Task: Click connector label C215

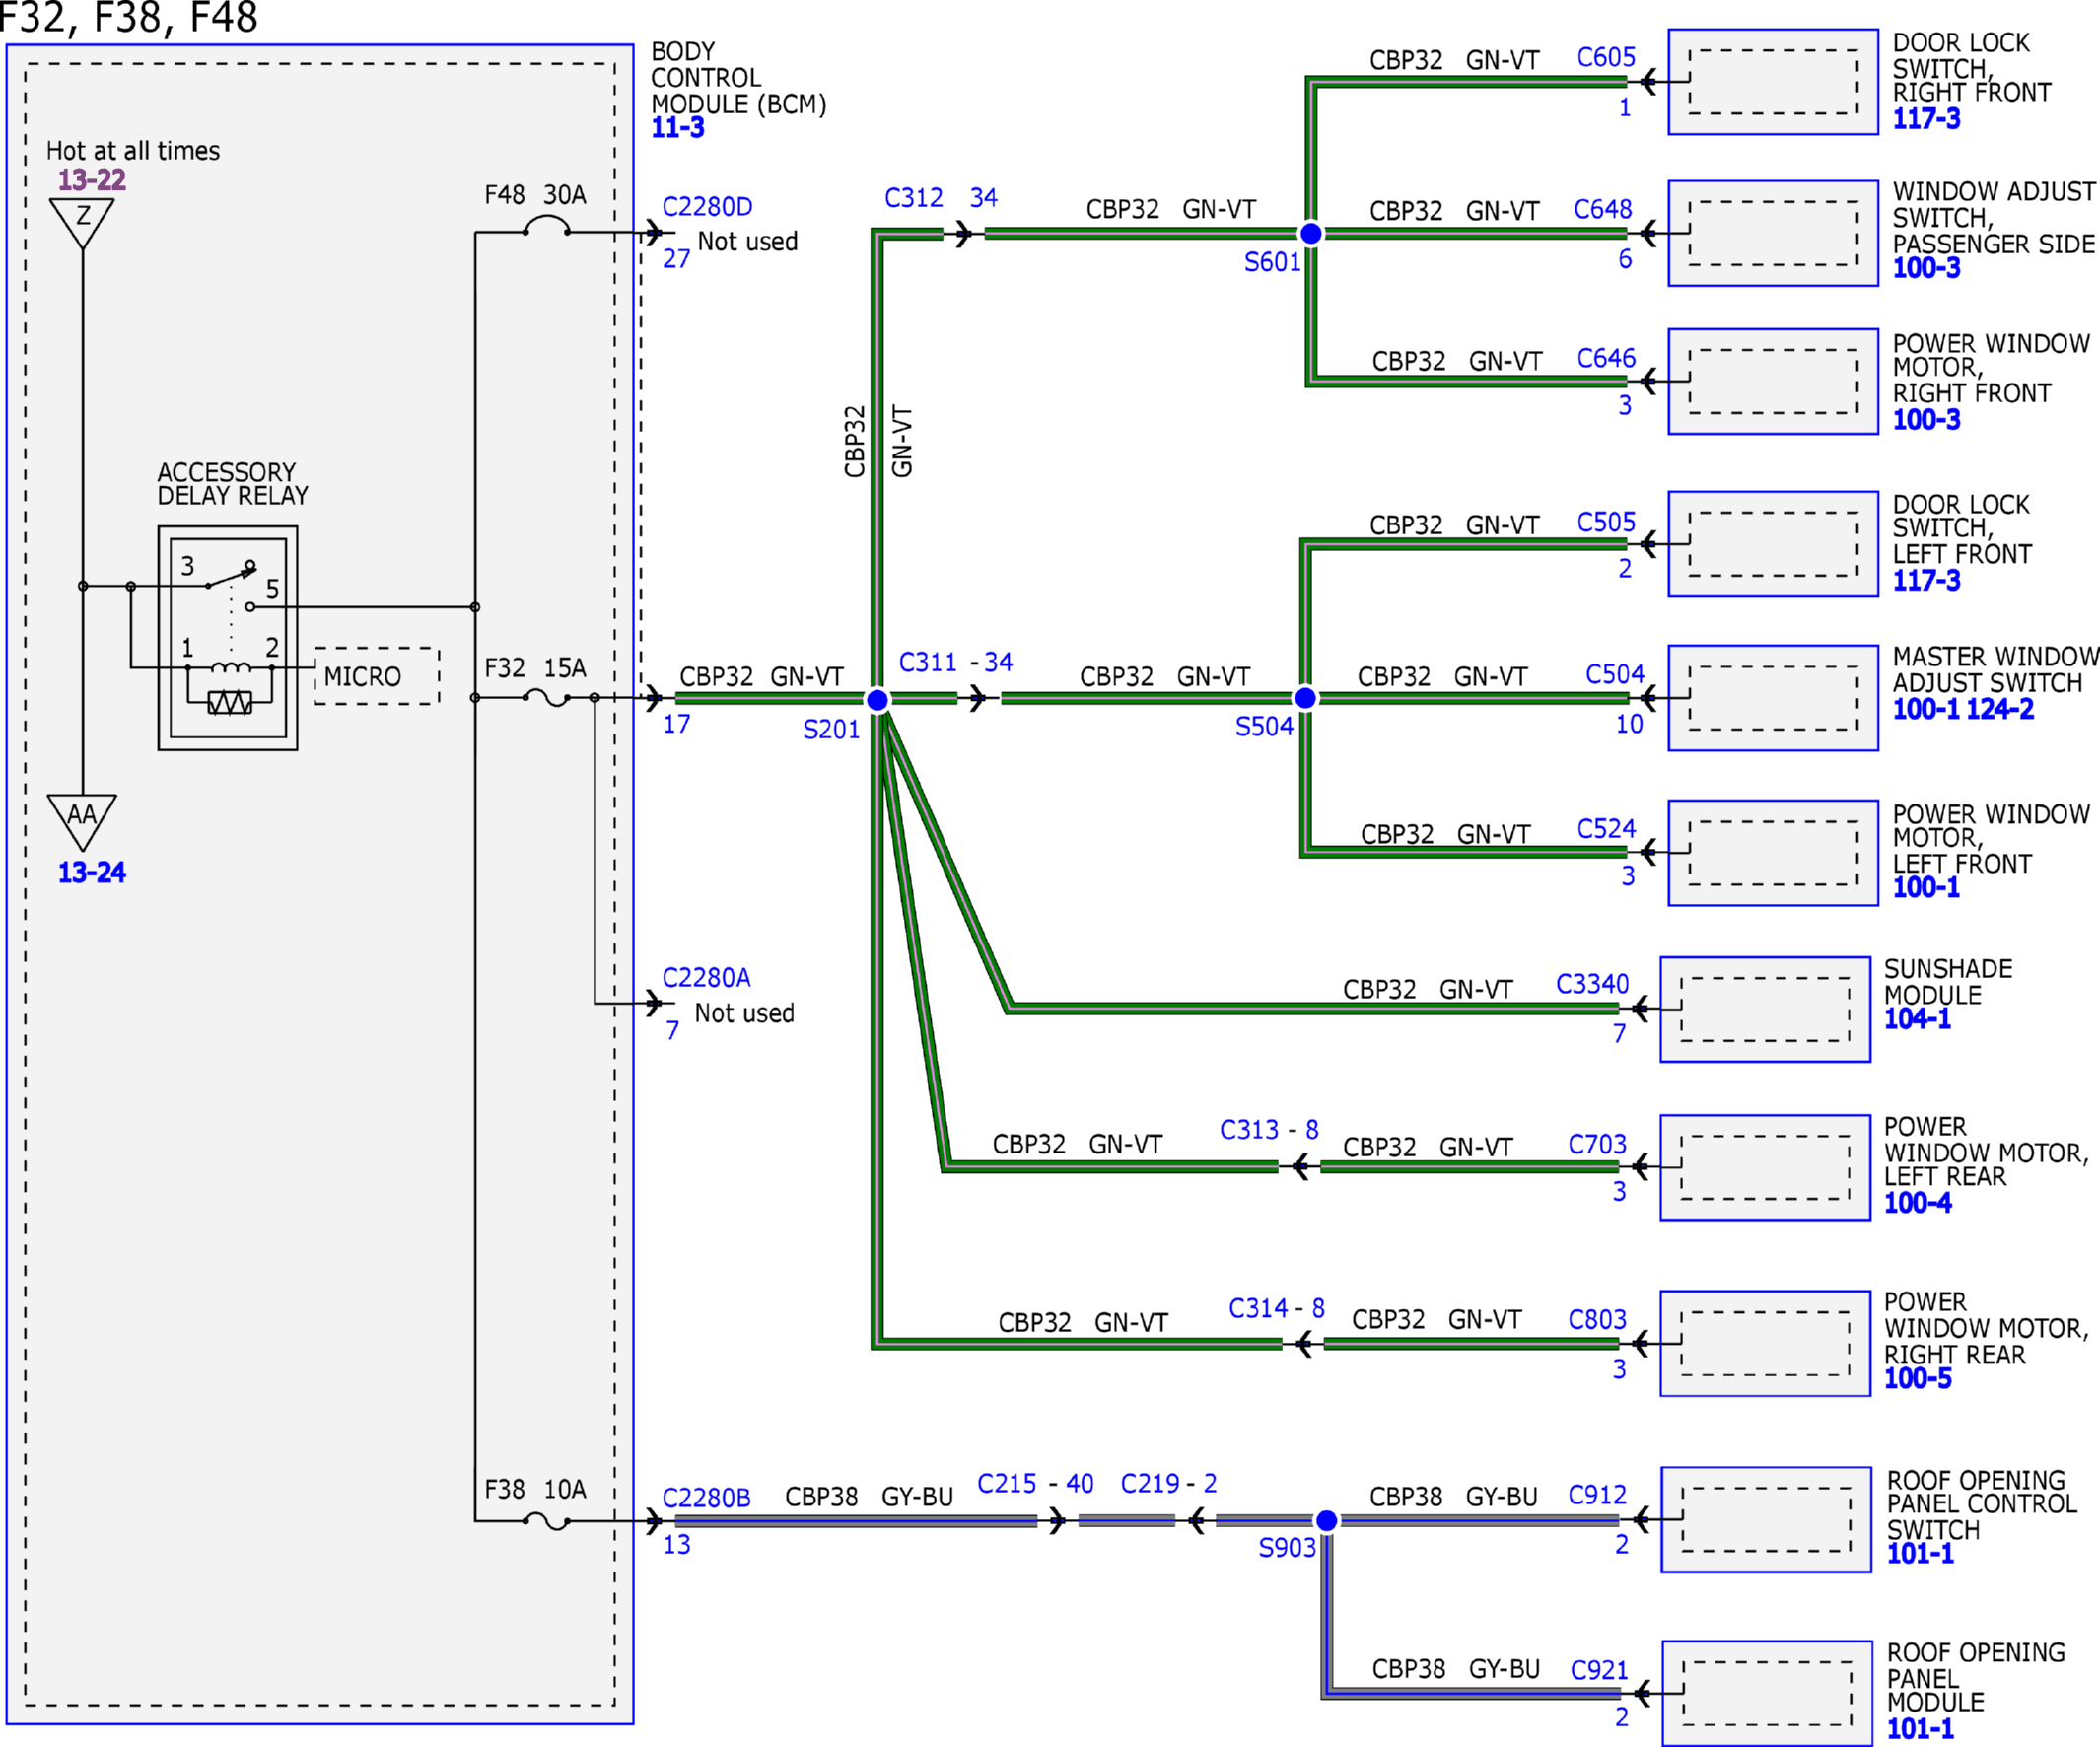Action: [1007, 1484]
